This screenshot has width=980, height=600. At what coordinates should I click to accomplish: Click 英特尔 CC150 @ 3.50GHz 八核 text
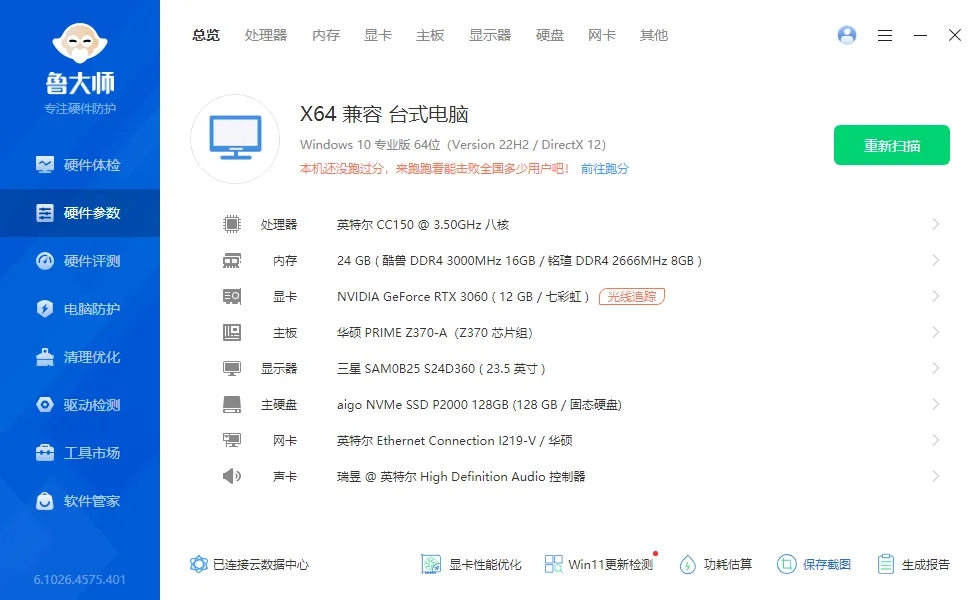(423, 224)
